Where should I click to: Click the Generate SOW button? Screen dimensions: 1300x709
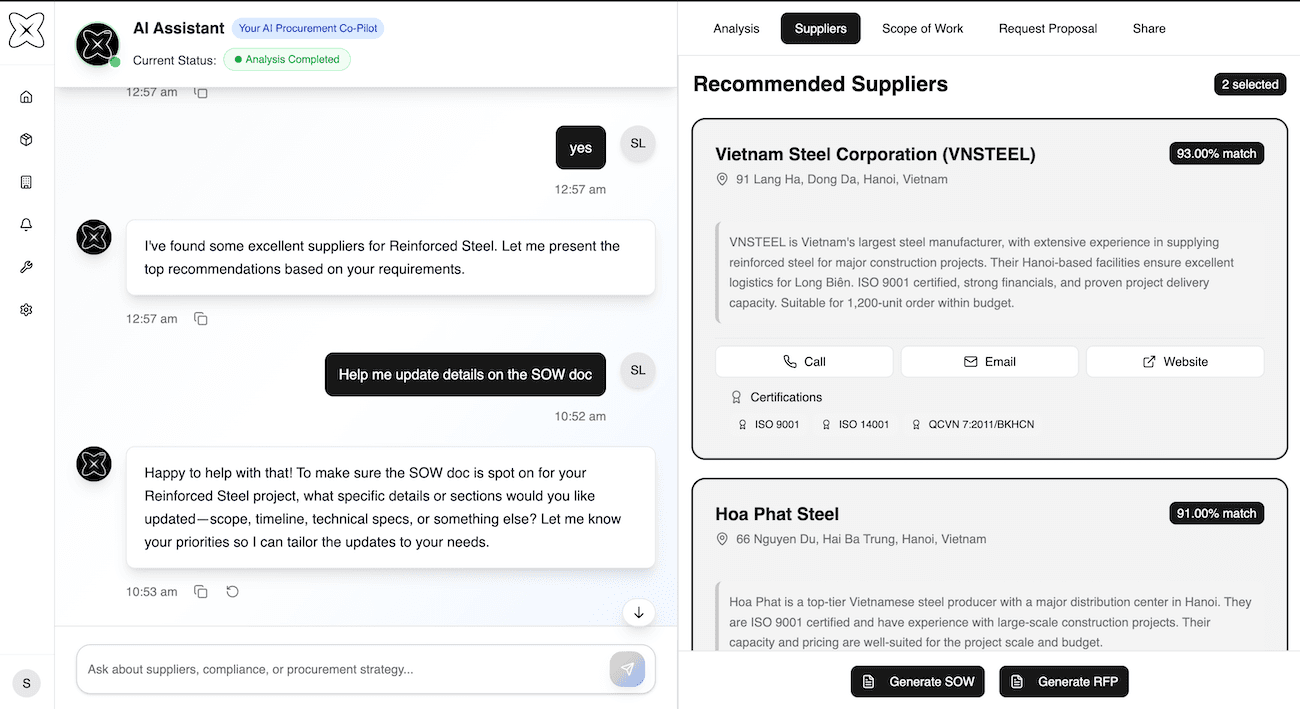918,682
